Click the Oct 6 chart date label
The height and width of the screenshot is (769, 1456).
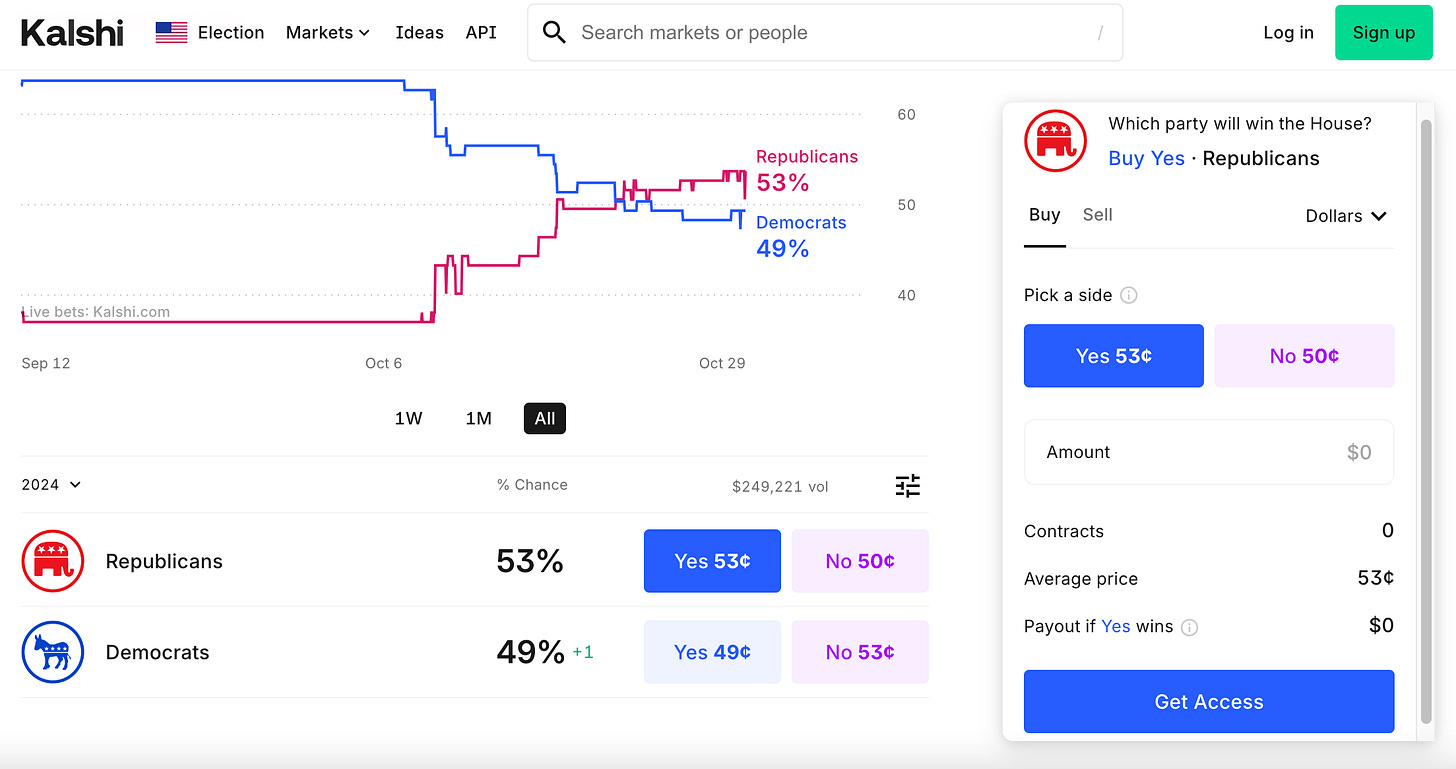pyautogui.click(x=383, y=363)
